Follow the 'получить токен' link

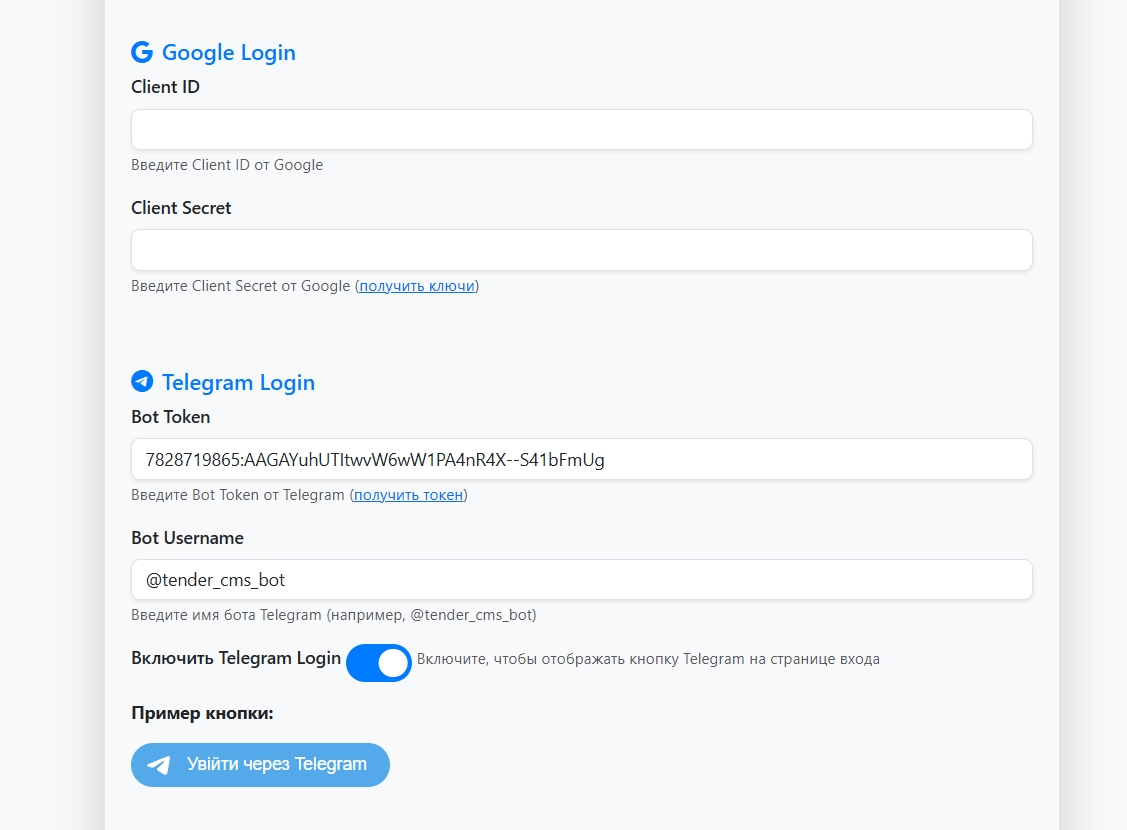coord(408,495)
